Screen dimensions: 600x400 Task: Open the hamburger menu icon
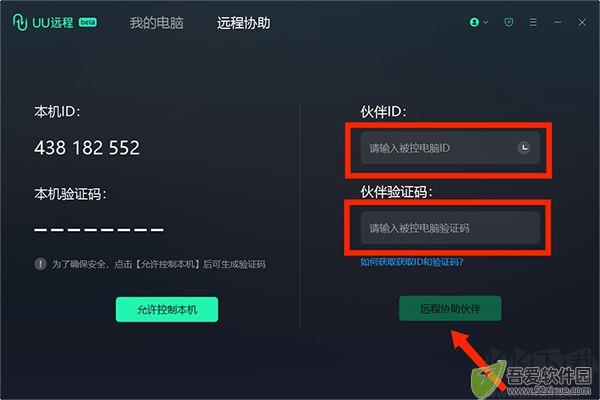click(x=533, y=22)
